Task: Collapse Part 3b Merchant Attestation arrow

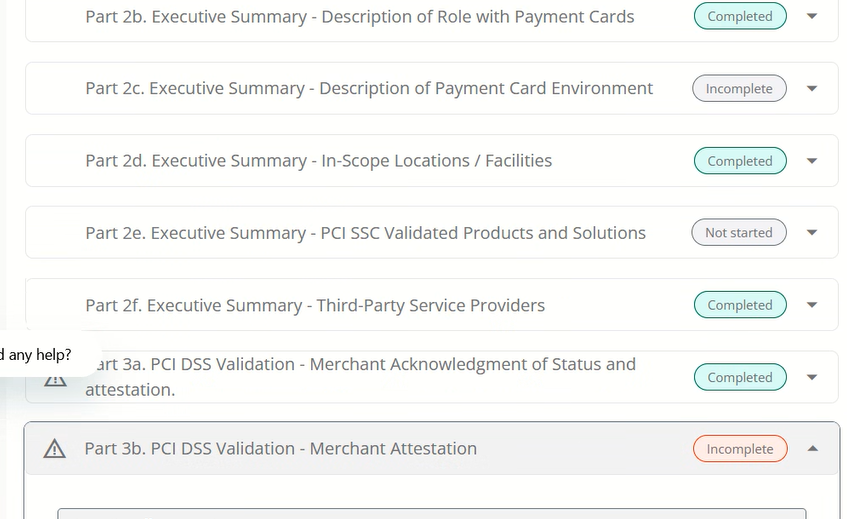Action: [812, 449]
